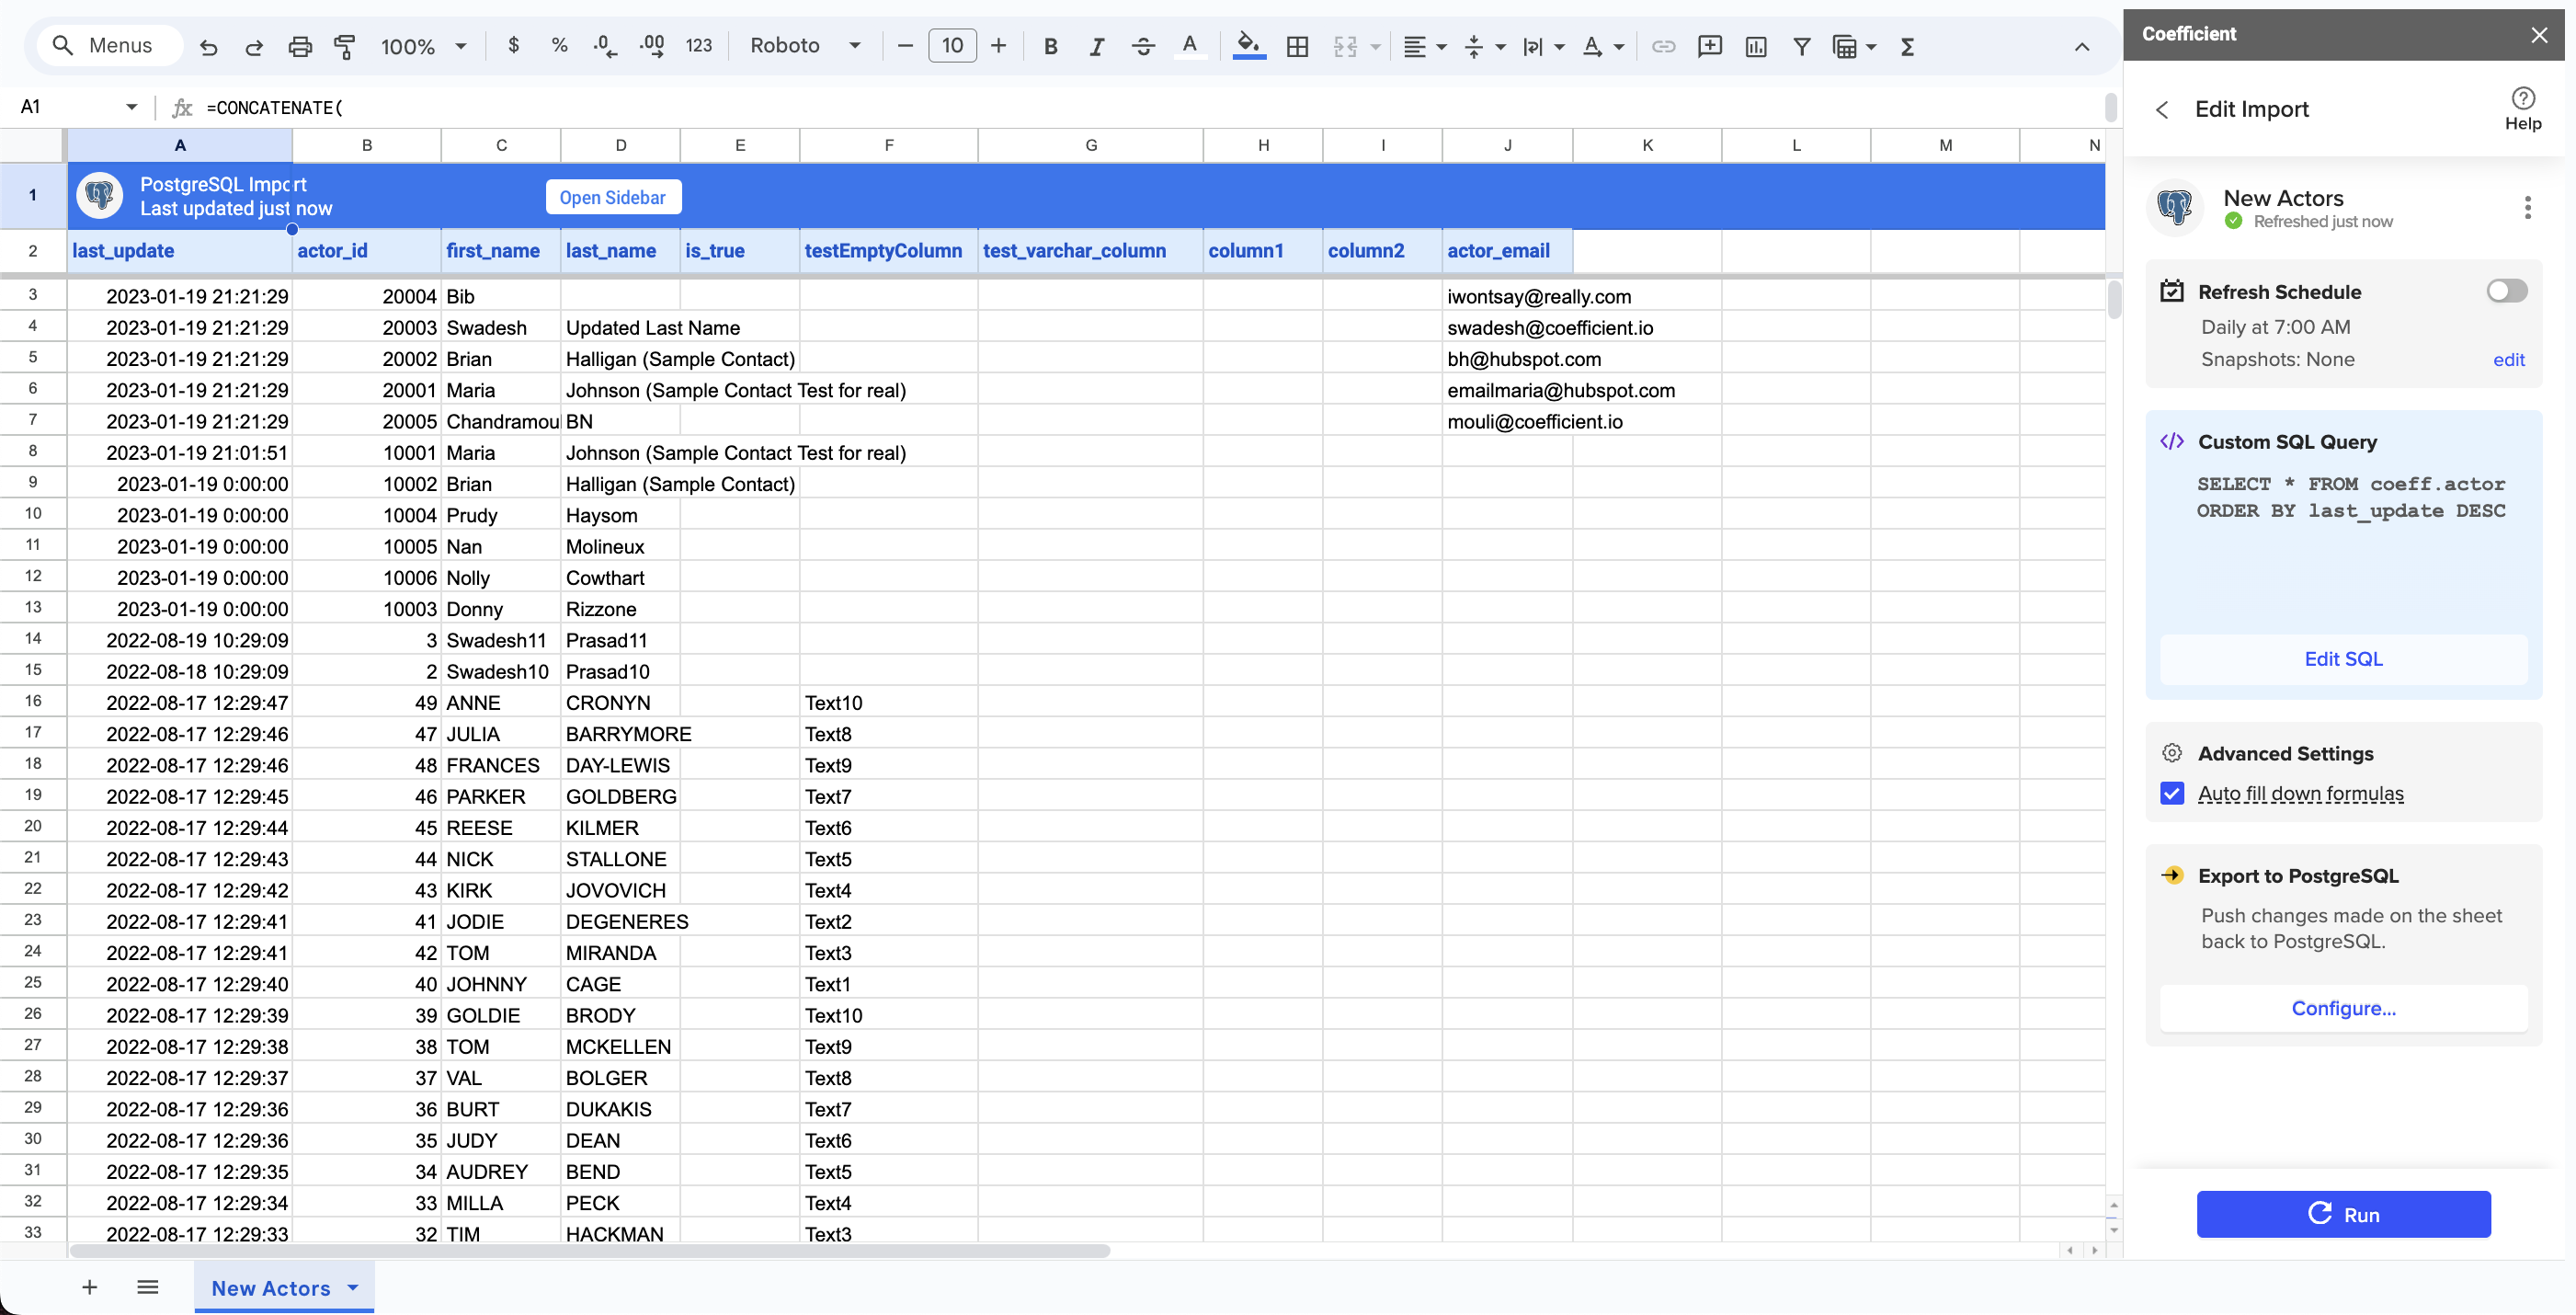Increase decimal places icon

652,46
